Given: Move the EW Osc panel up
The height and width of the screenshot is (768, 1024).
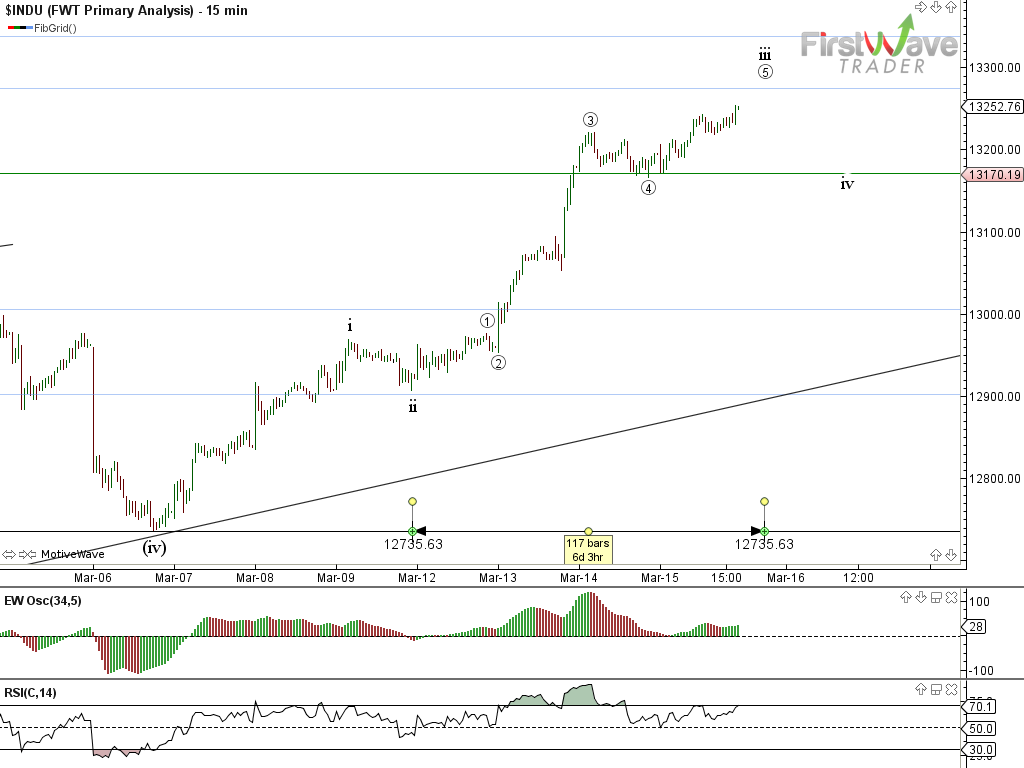Looking at the screenshot, I should click(905, 597).
